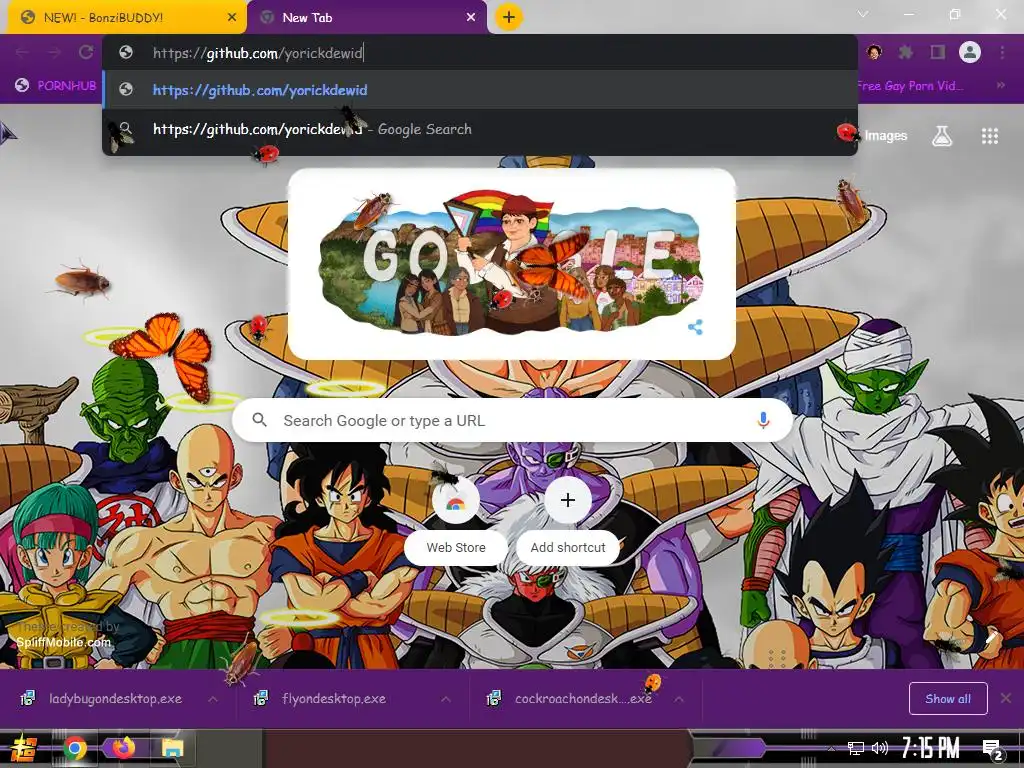This screenshot has width=1024, height=768.
Task: Go back one page
Action: (22, 52)
